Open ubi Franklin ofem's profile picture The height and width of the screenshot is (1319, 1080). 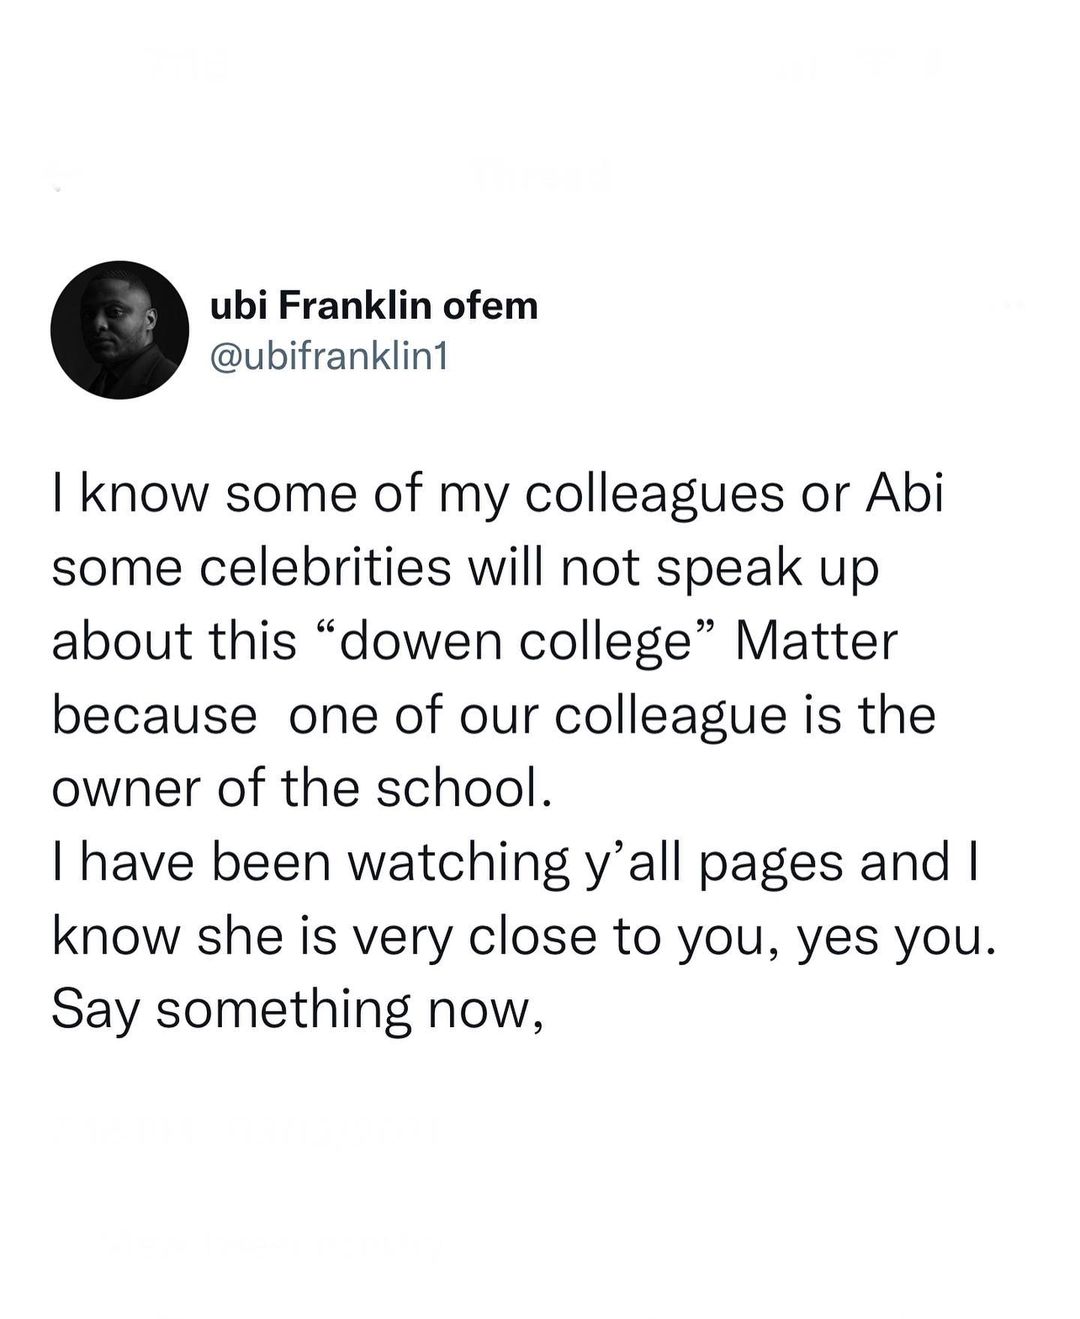[120, 330]
